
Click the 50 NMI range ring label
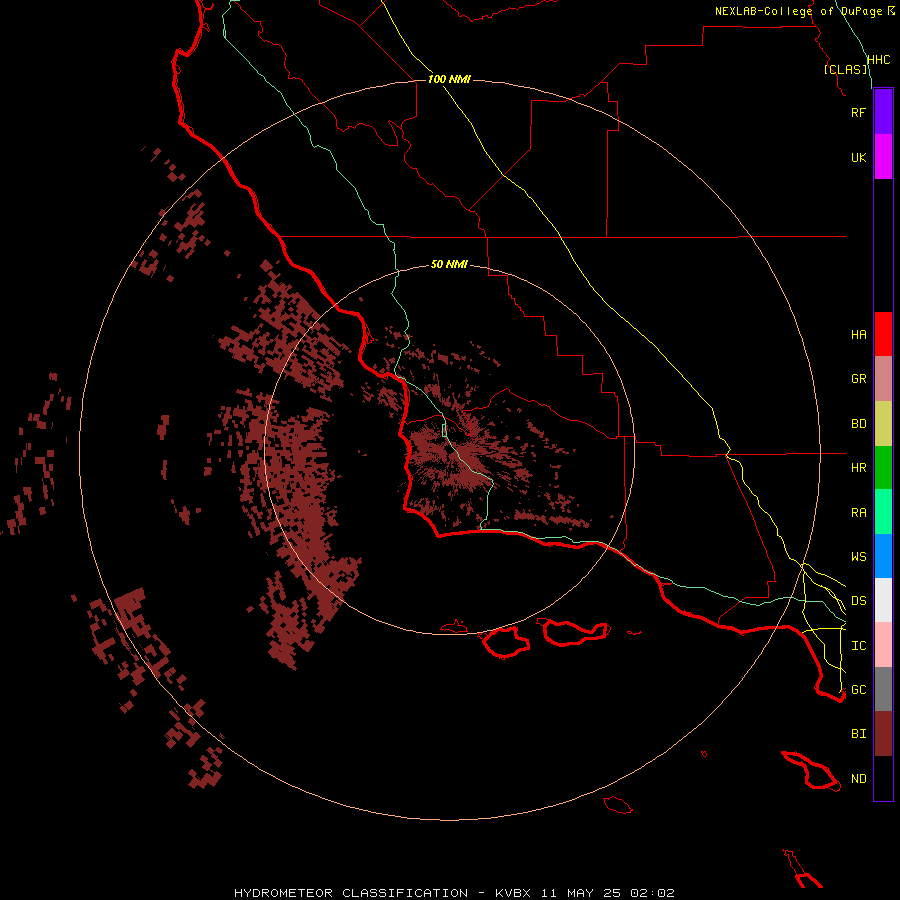[x=449, y=264]
